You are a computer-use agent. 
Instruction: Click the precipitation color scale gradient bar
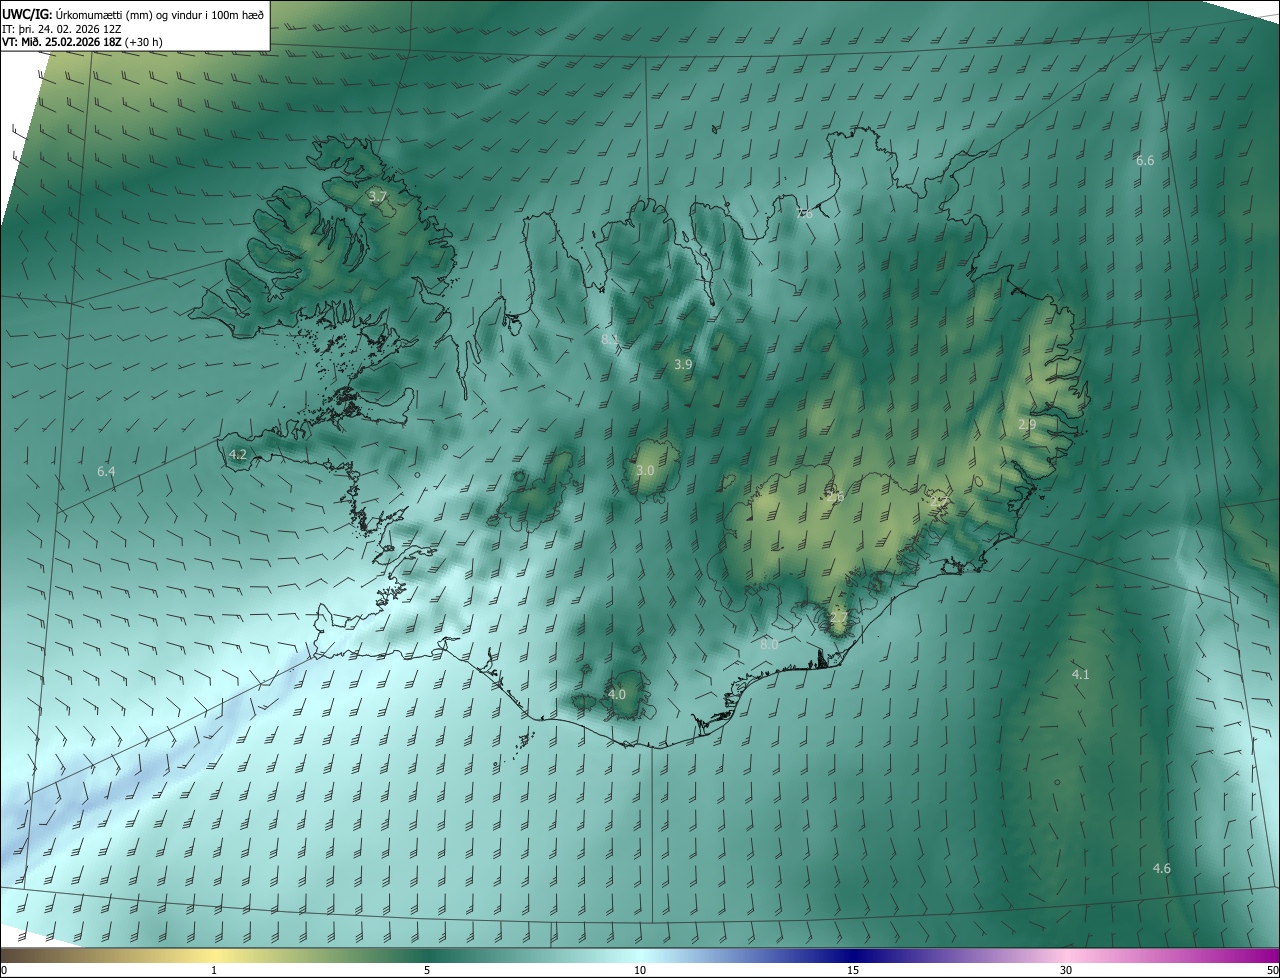click(640, 955)
